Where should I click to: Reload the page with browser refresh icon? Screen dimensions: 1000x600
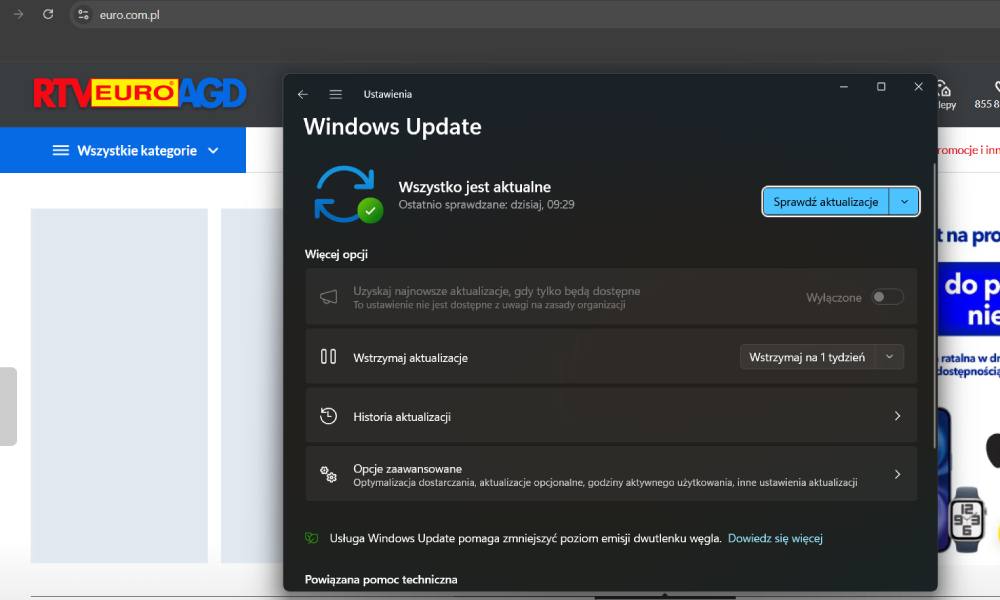(x=48, y=14)
